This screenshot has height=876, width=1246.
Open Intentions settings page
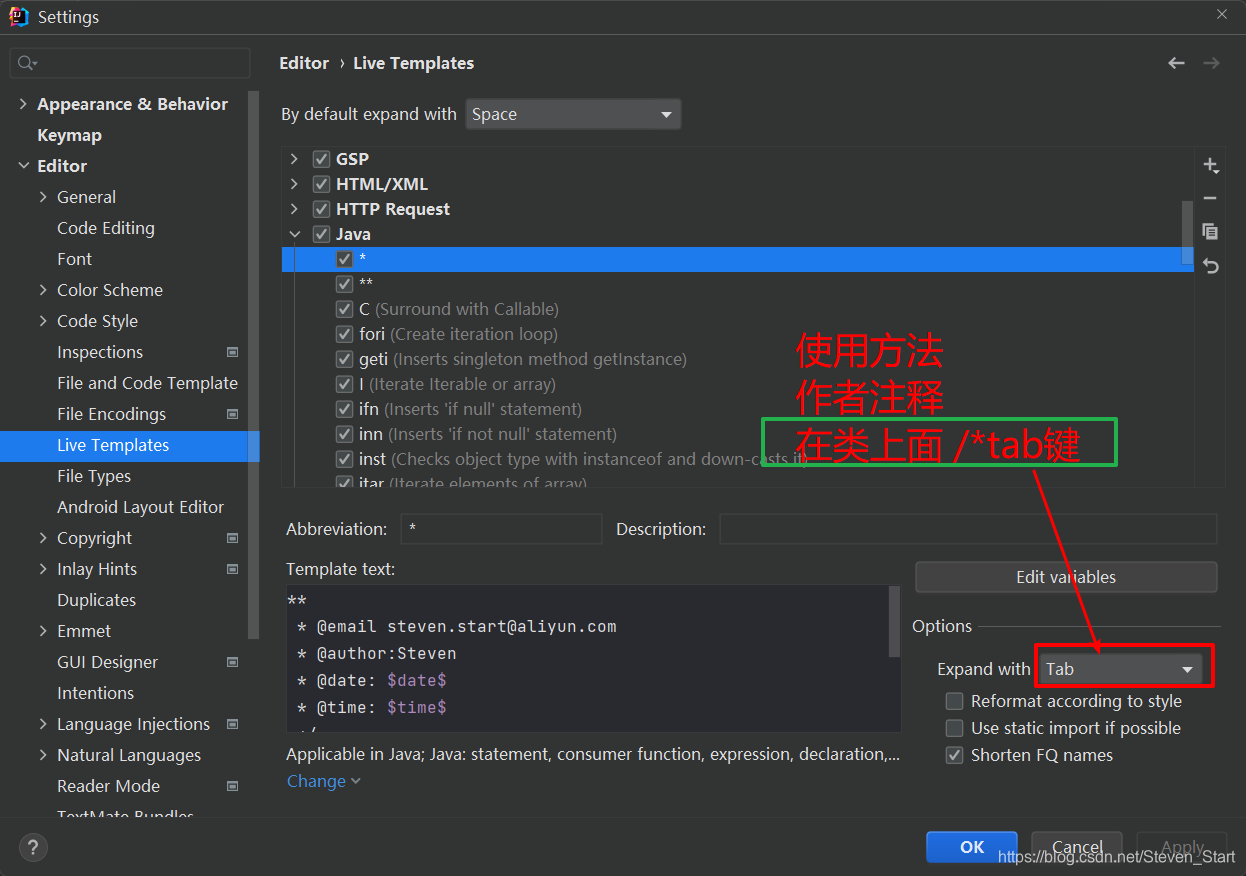[95, 693]
